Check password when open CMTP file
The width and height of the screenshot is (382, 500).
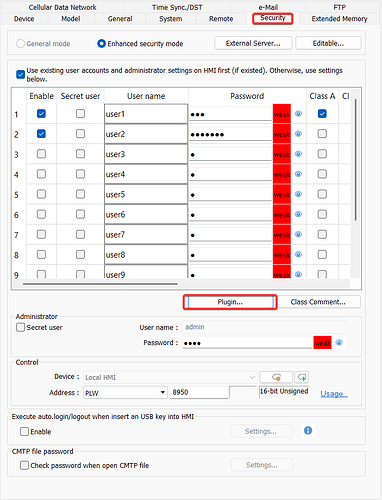[24, 465]
